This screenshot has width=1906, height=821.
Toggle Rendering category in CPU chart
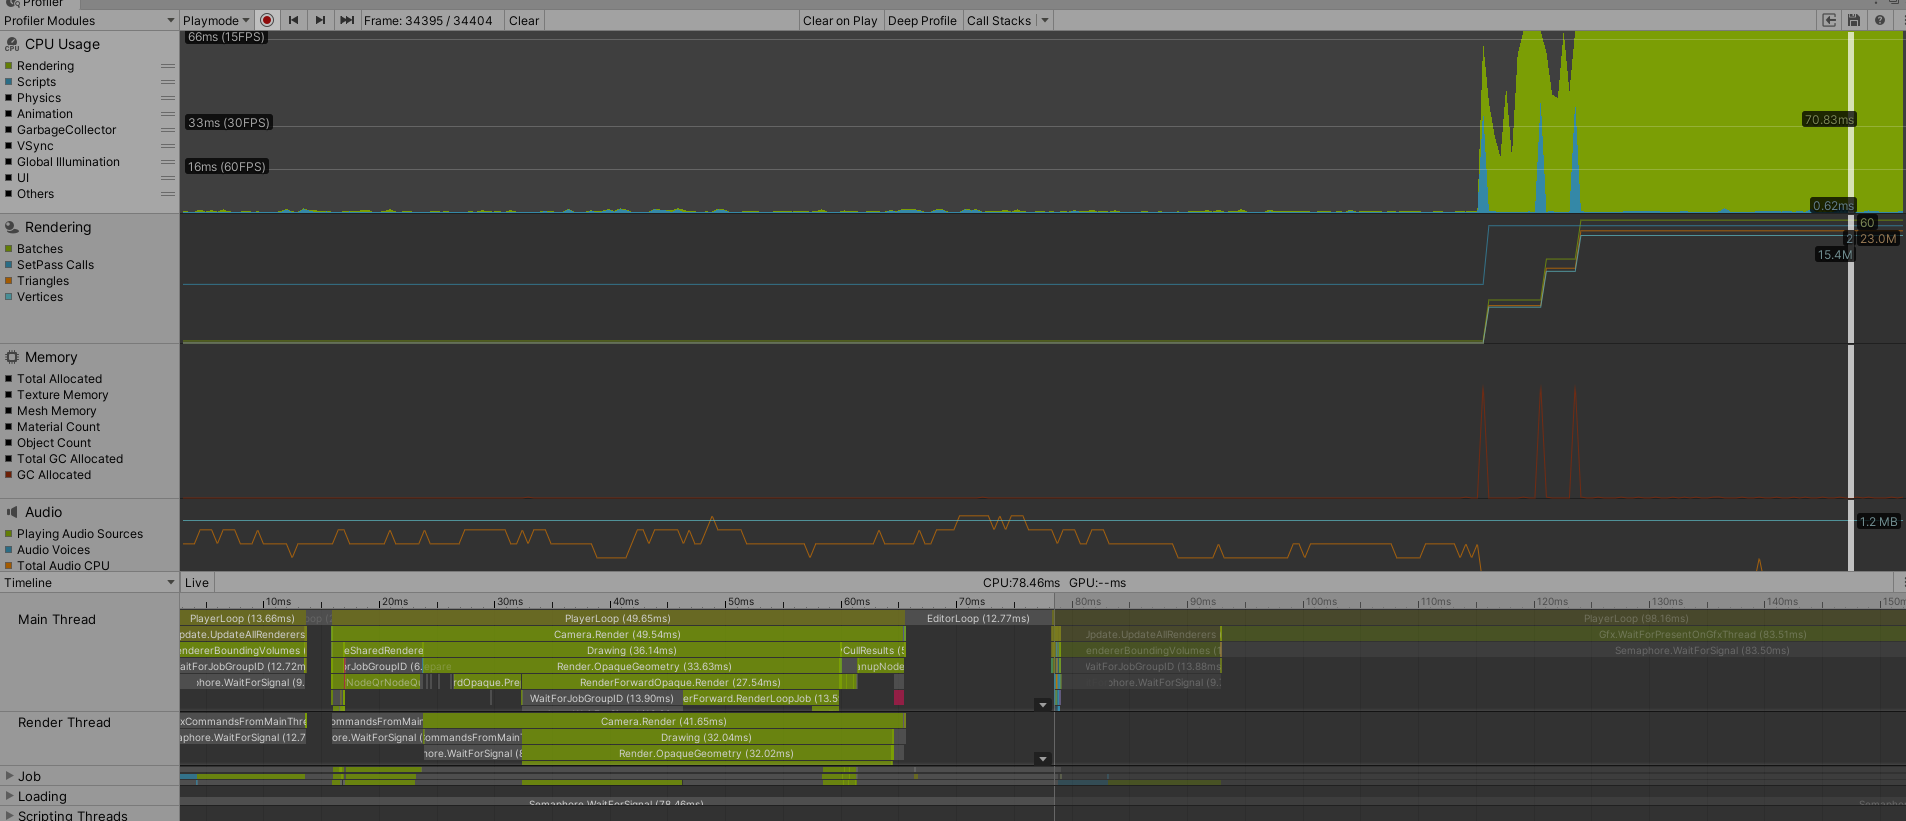click(x=9, y=66)
